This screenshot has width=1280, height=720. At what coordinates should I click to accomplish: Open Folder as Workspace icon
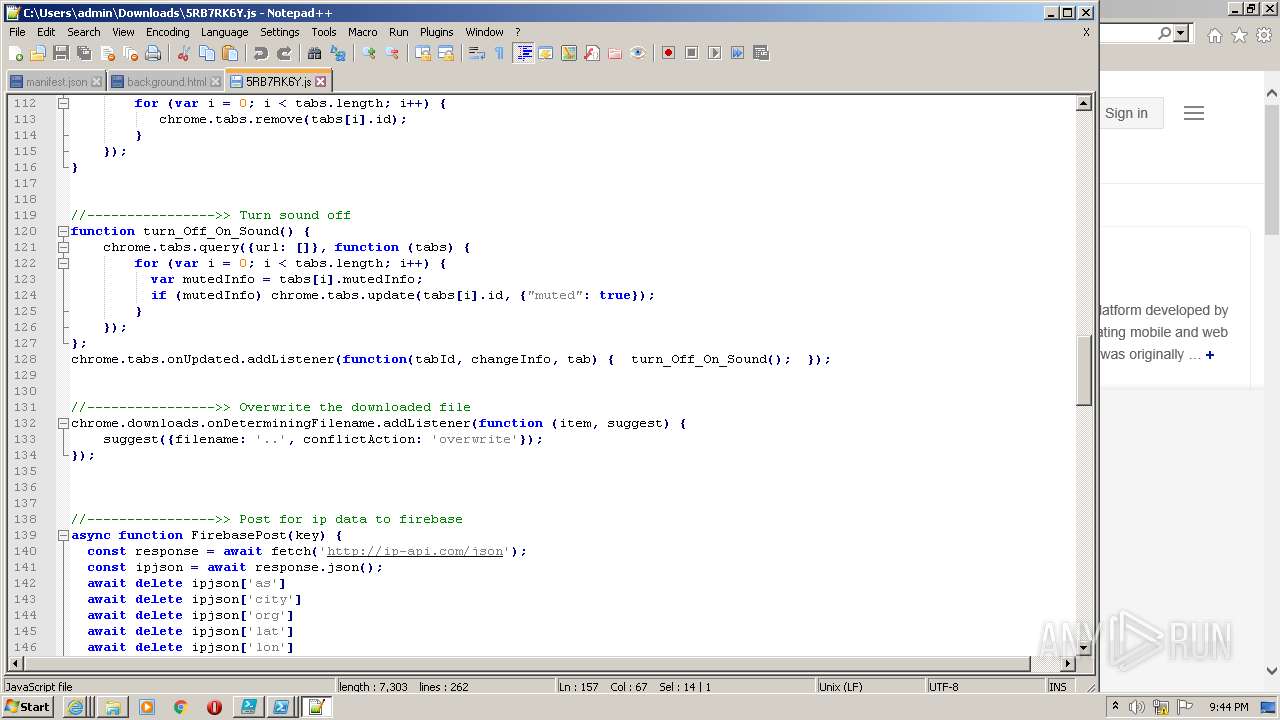pyautogui.click(x=615, y=53)
